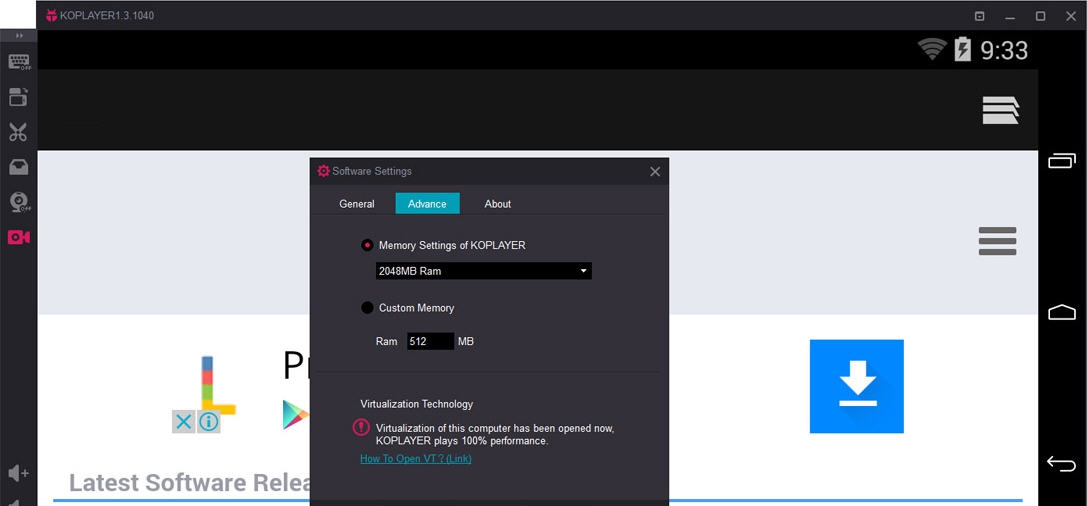This screenshot has height=506, width=1087.
Task: Click the Ram input field showing 512
Action: [x=431, y=341]
